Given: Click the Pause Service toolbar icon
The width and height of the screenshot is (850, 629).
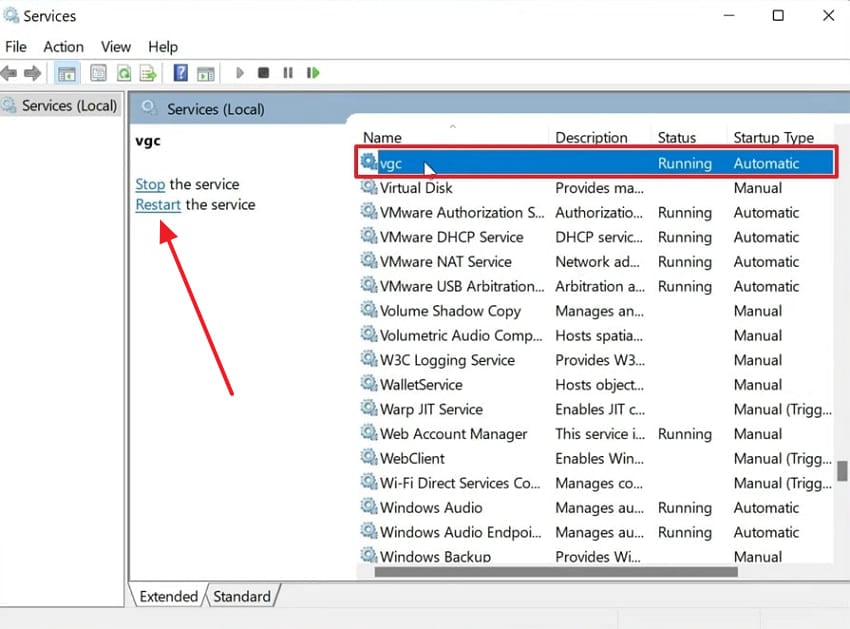Looking at the screenshot, I should 288,73.
